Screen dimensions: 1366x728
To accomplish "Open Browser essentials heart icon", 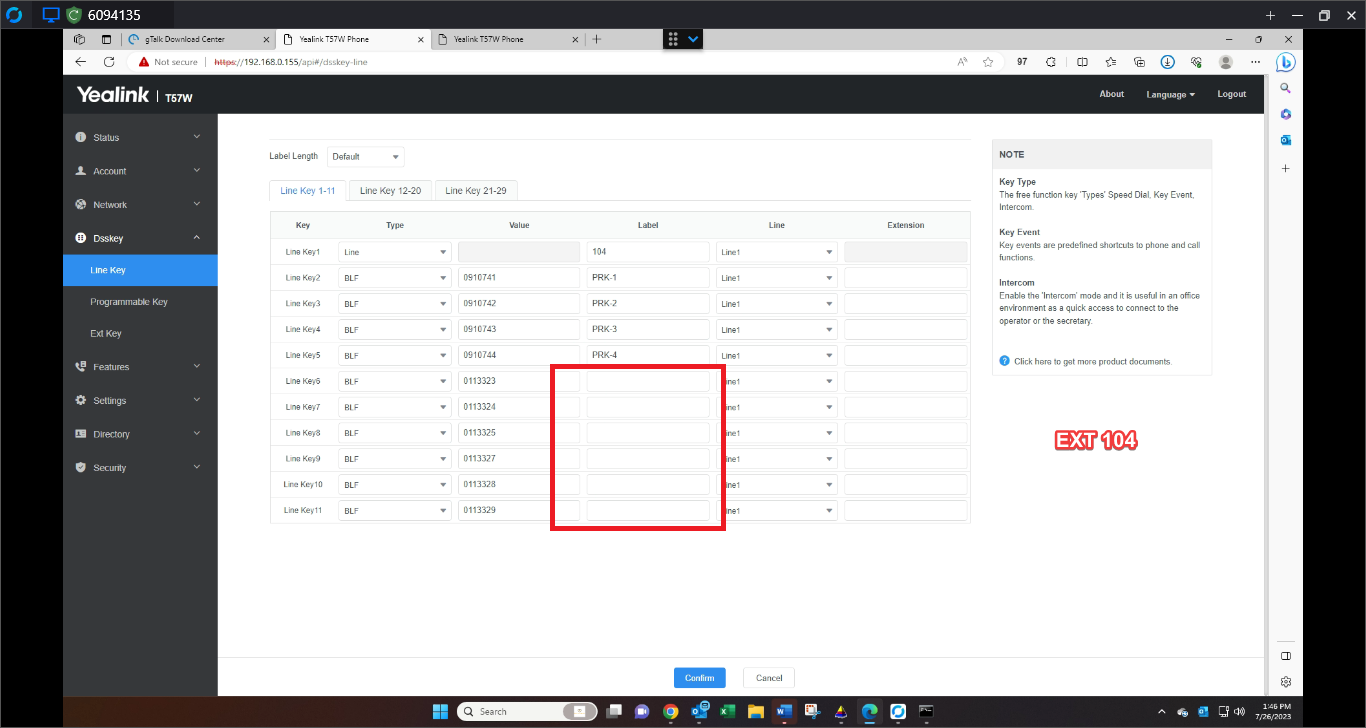I will [x=1196, y=61].
